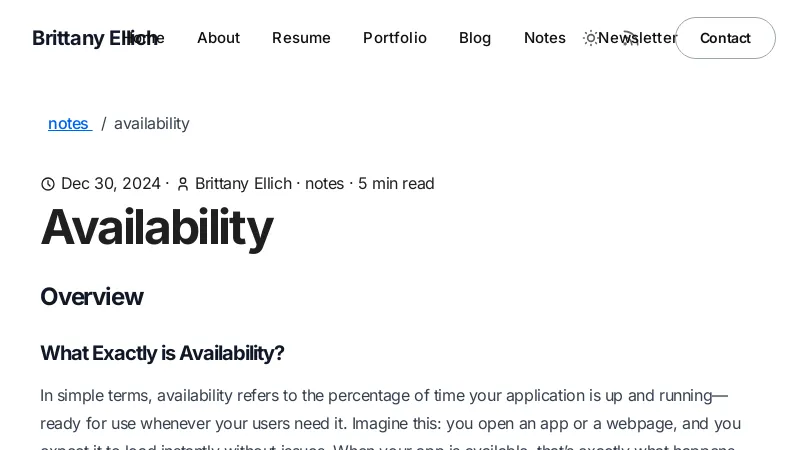The image size is (800, 450).
Task: Toggle the light/dark theme sun icon
Action: pyautogui.click(x=590, y=38)
